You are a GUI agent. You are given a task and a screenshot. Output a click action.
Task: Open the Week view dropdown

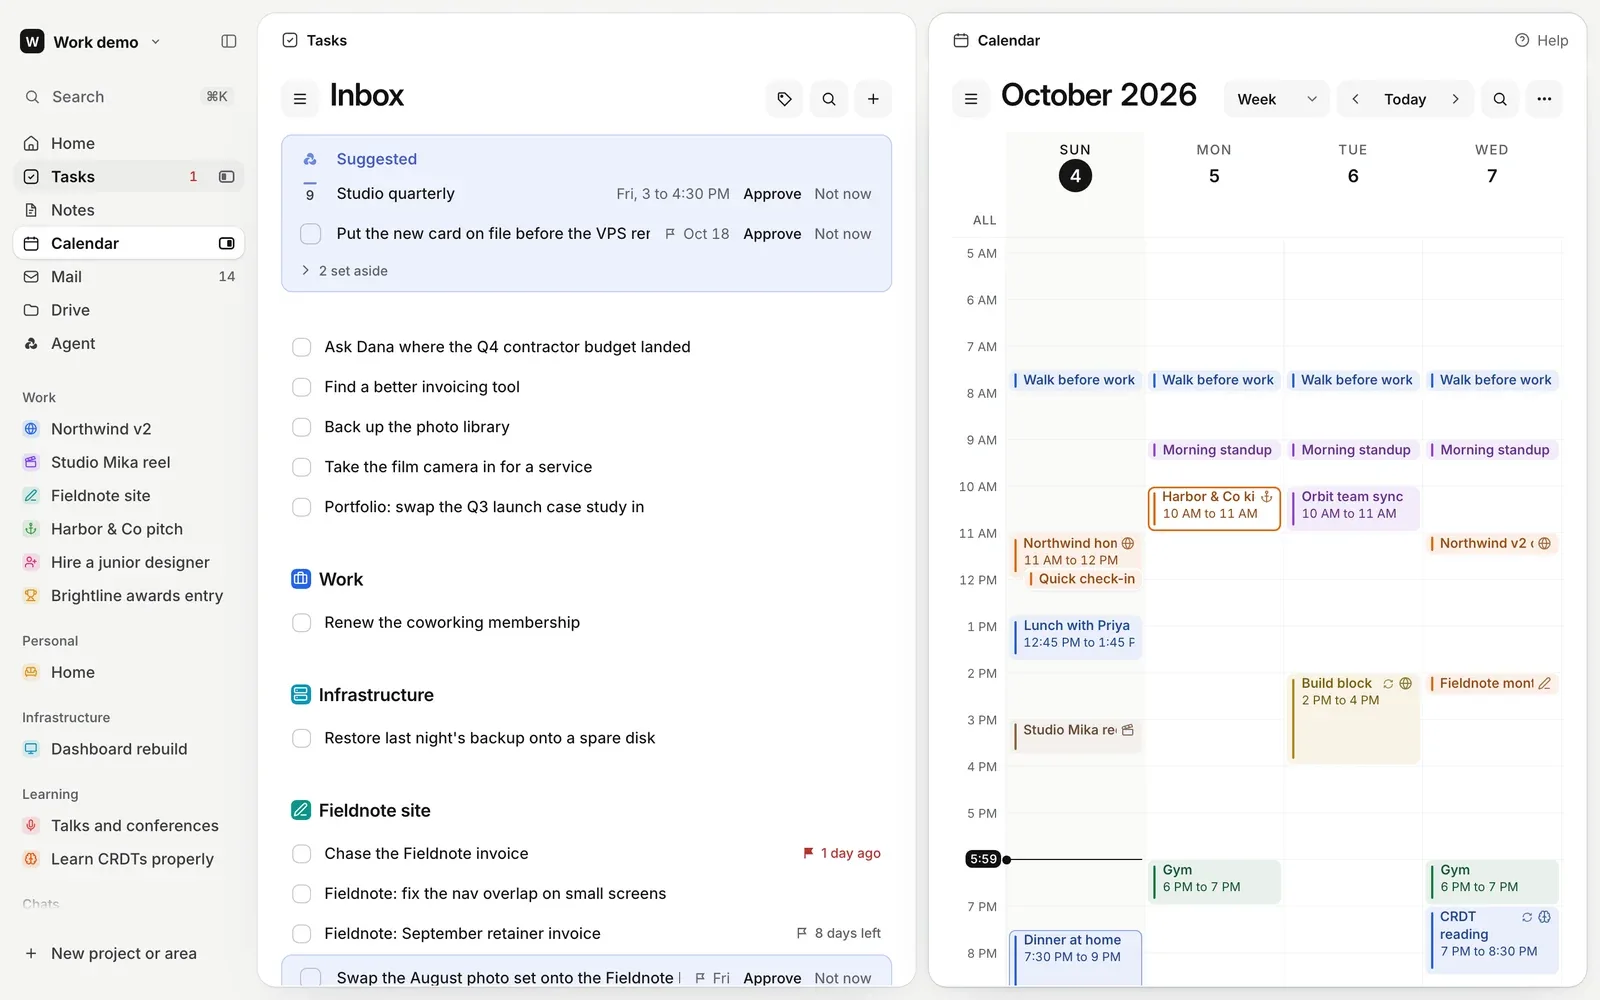pos(1277,99)
